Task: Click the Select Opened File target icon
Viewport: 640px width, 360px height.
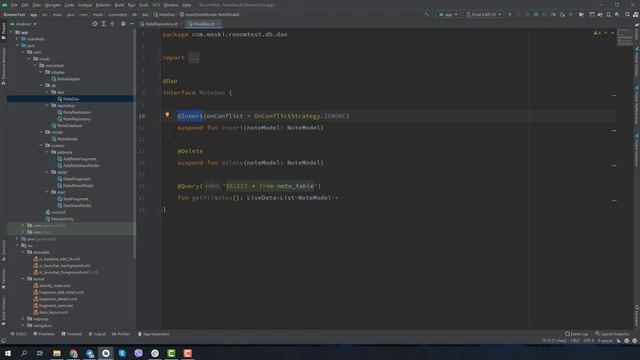Action: coord(95,24)
